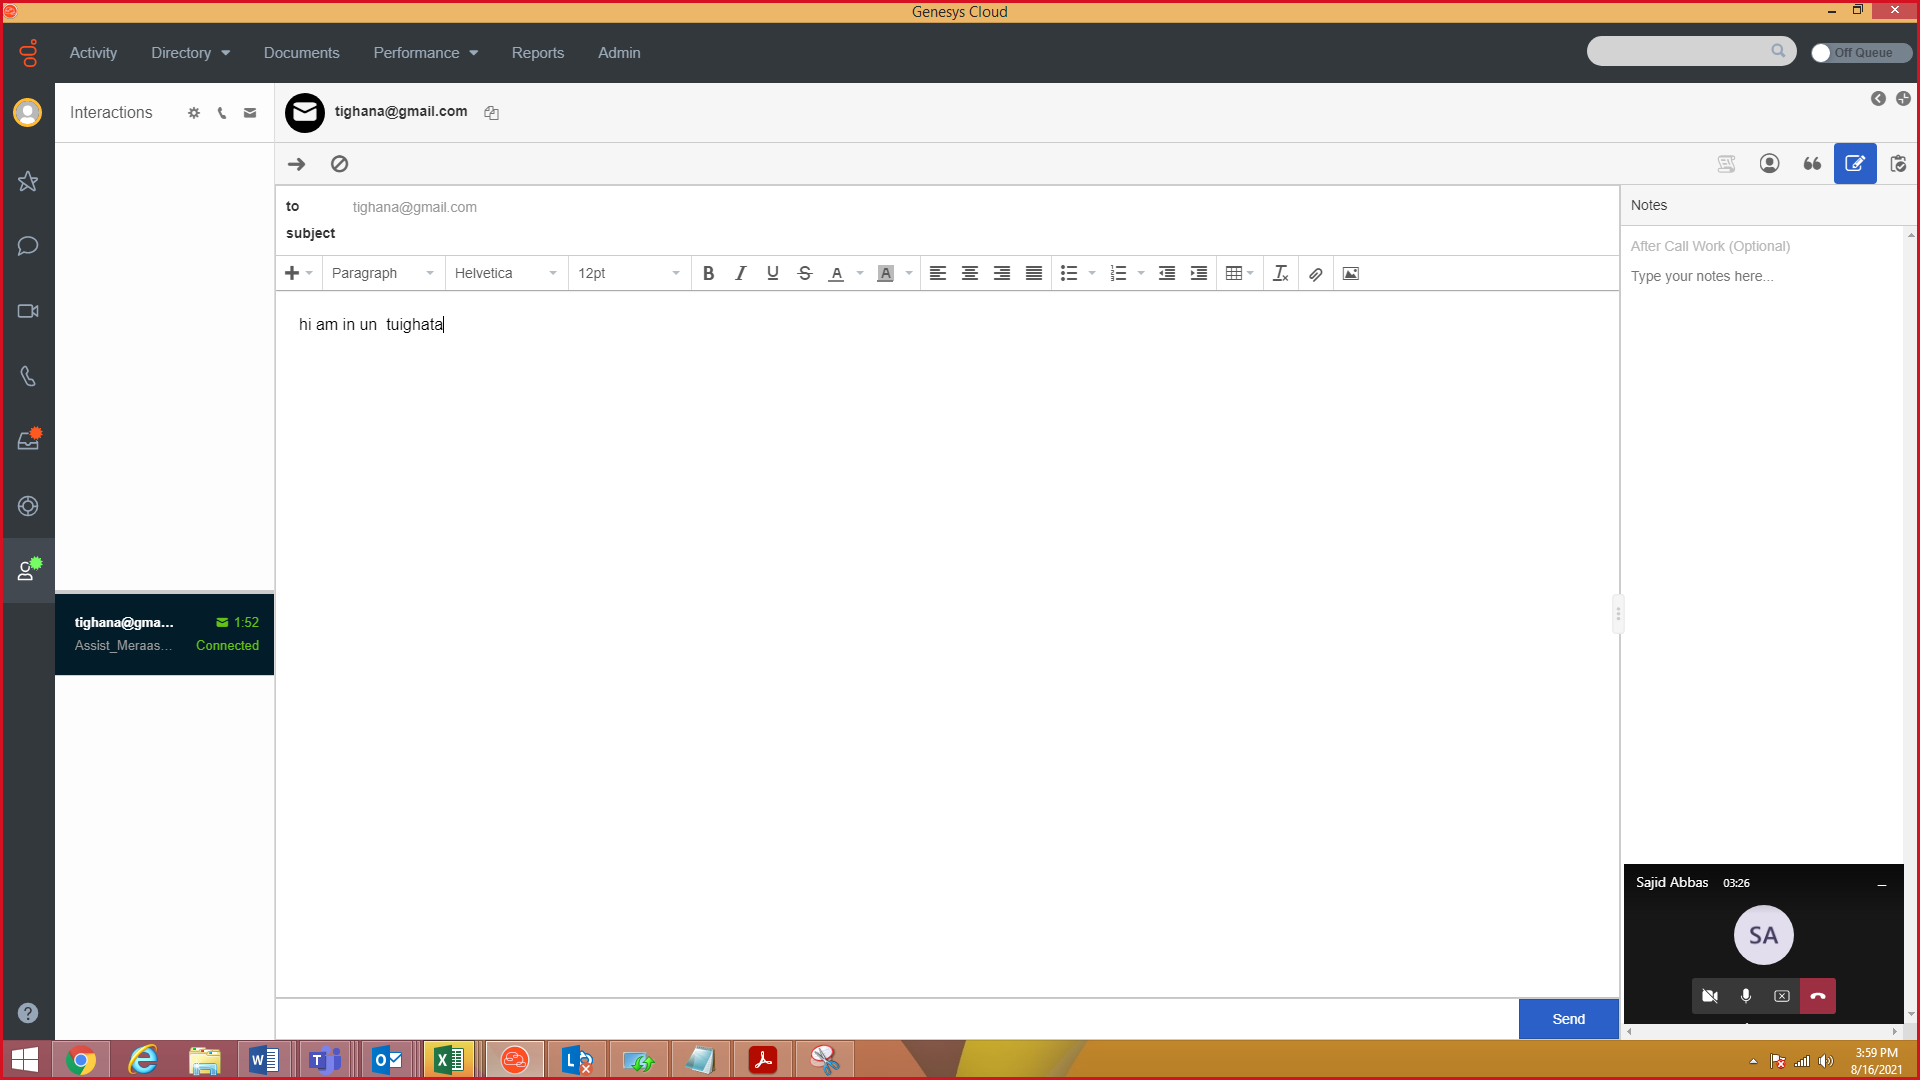Click the disconnect interaction icon

point(339,164)
